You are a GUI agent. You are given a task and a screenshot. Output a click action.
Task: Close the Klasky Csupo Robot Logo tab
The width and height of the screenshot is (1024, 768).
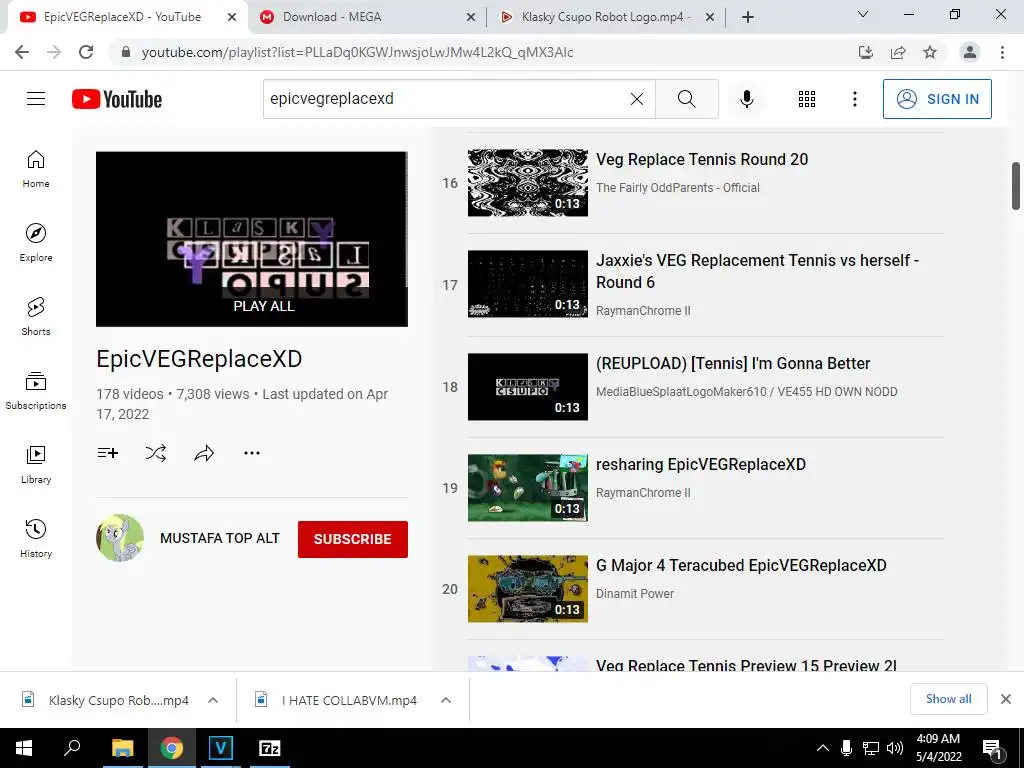point(710,17)
